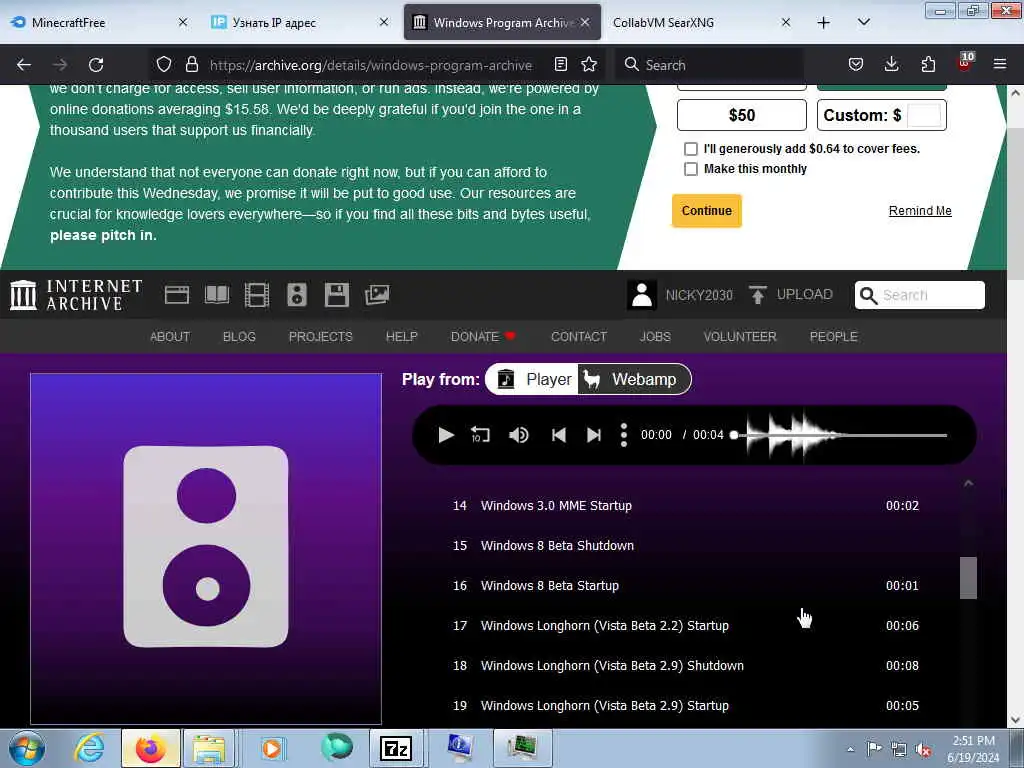Open the Texts book icon
The width and height of the screenshot is (1024, 768).
point(217,295)
